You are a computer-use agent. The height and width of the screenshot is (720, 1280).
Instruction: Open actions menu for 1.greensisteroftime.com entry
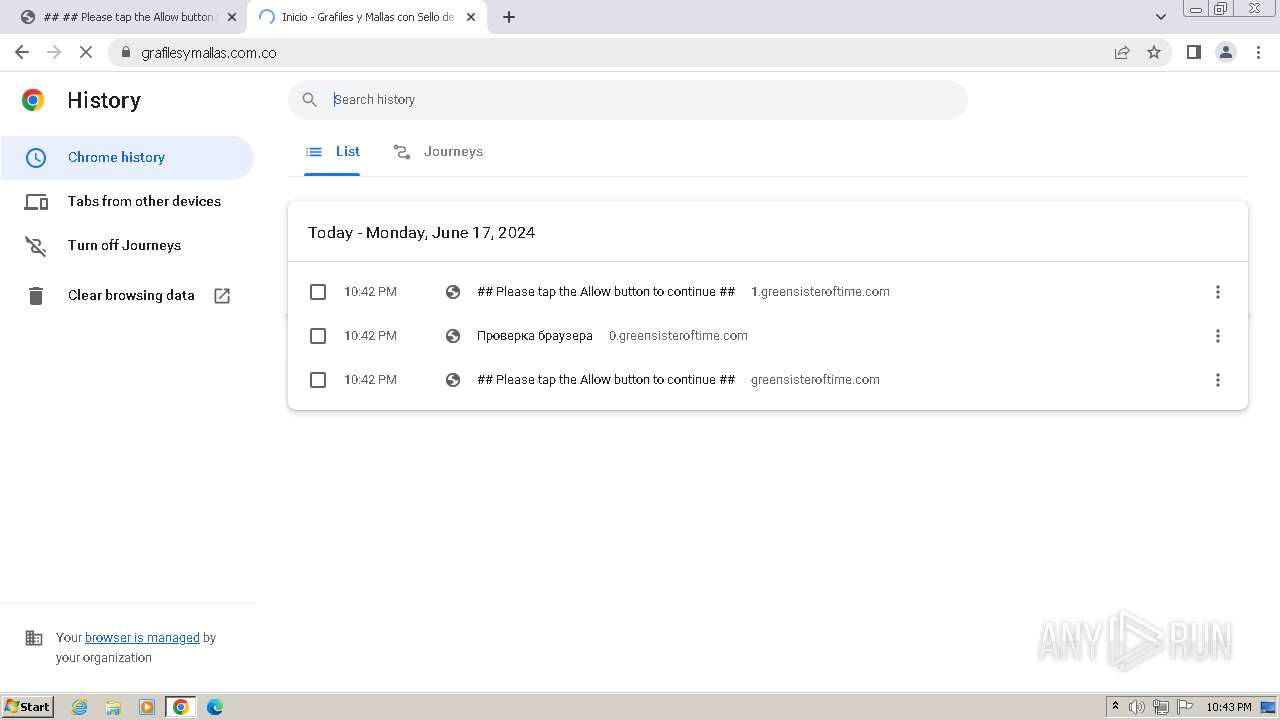pyautogui.click(x=1217, y=292)
